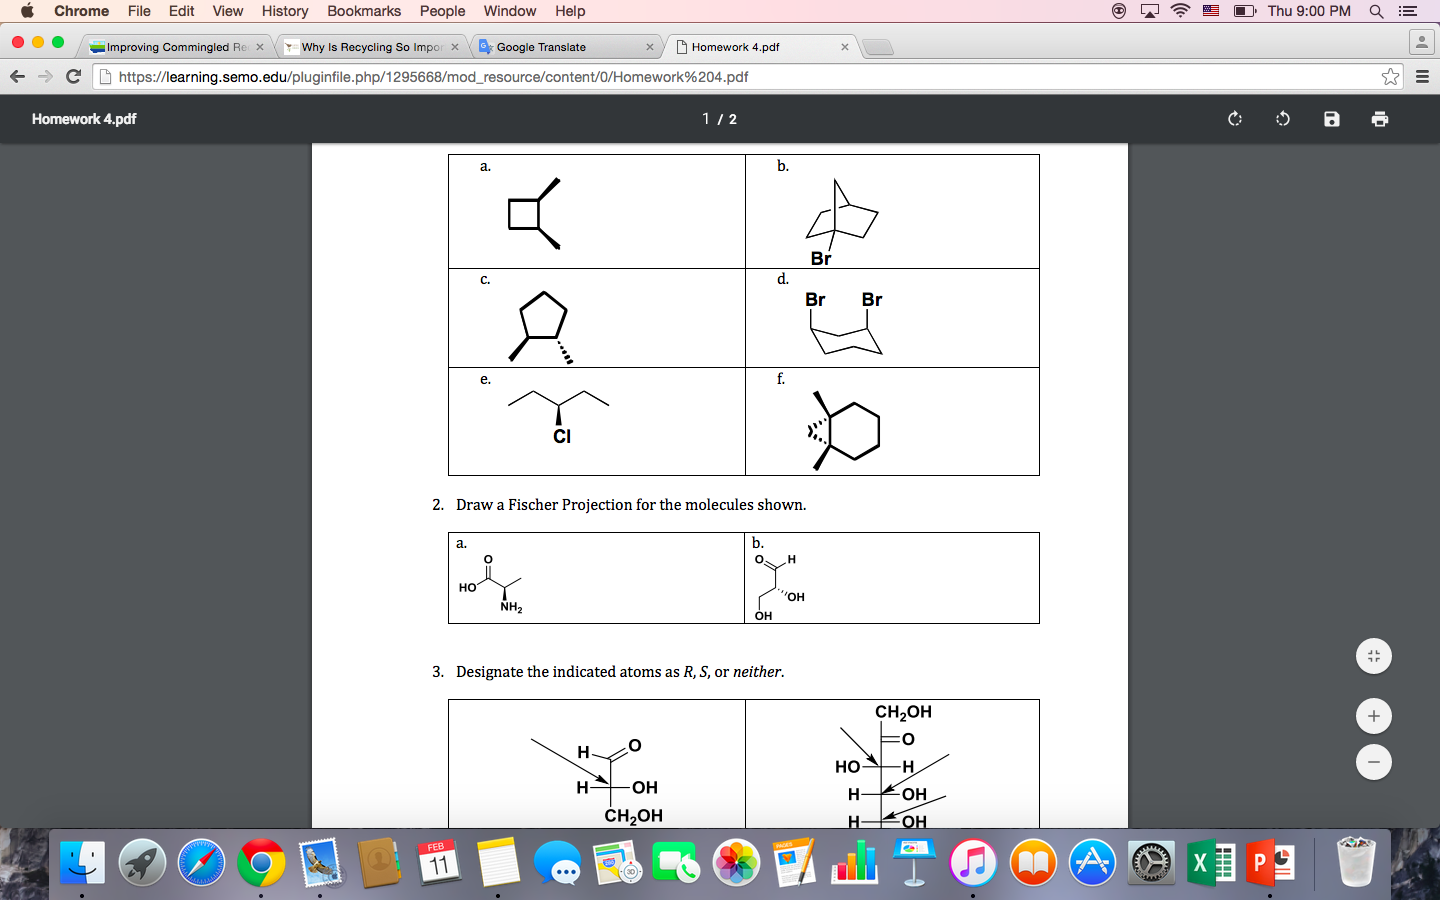1440x900 pixels.
Task: Navigate back with the back arrow
Action: pyautogui.click(x=17, y=76)
